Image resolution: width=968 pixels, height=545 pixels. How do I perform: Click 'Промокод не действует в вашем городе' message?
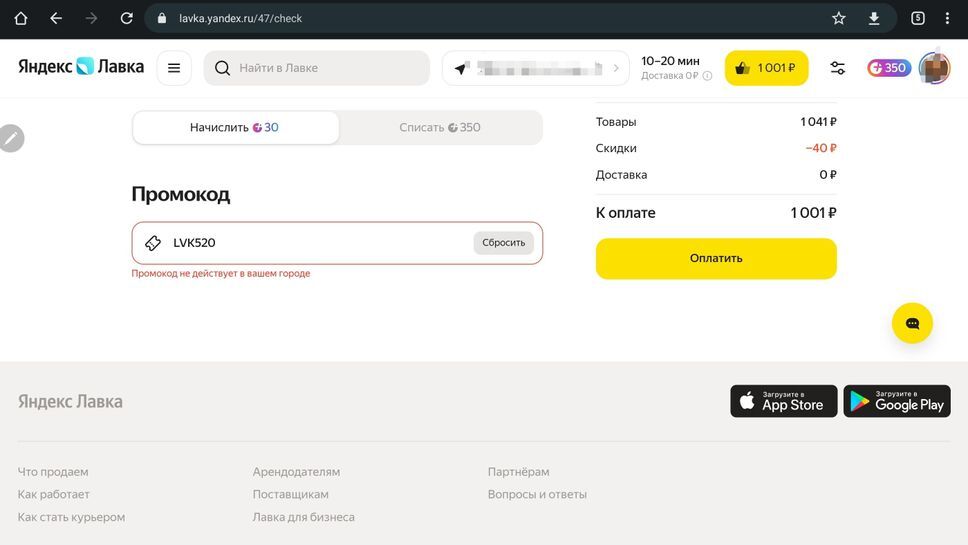220,273
